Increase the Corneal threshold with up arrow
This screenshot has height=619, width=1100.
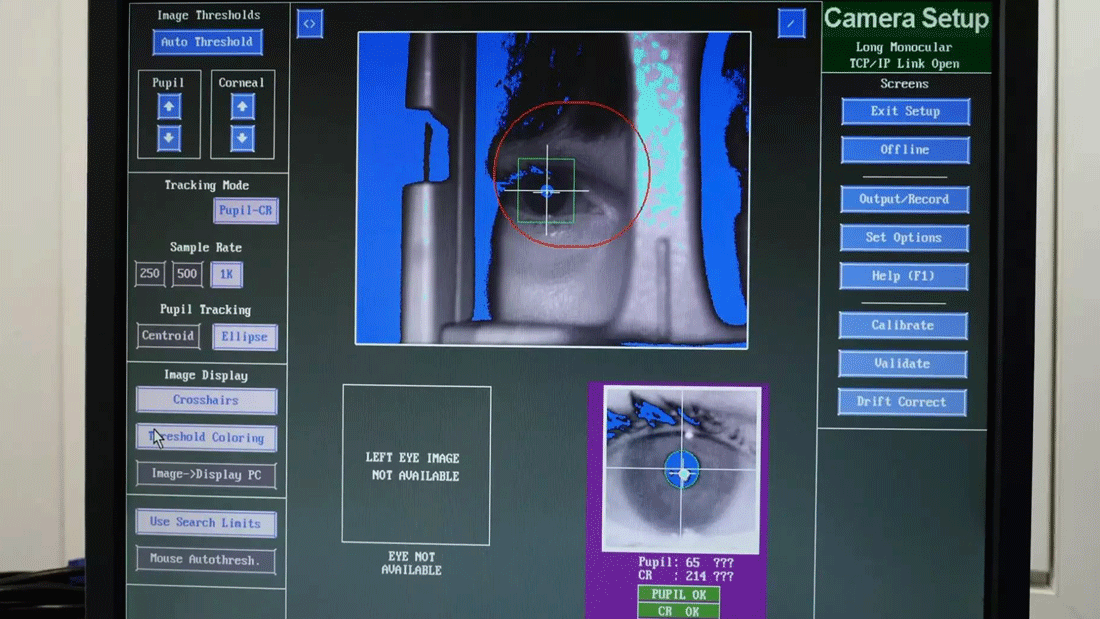click(242, 107)
